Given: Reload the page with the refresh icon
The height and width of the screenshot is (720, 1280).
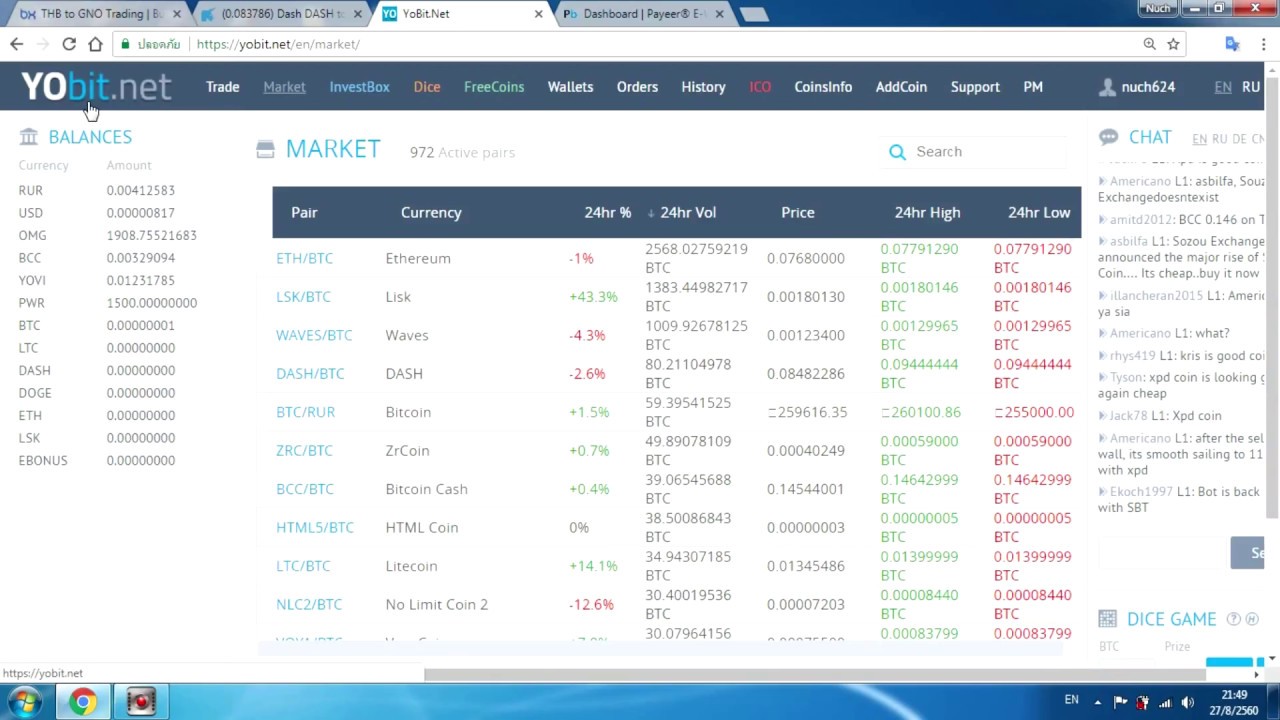Looking at the screenshot, I should 69,44.
